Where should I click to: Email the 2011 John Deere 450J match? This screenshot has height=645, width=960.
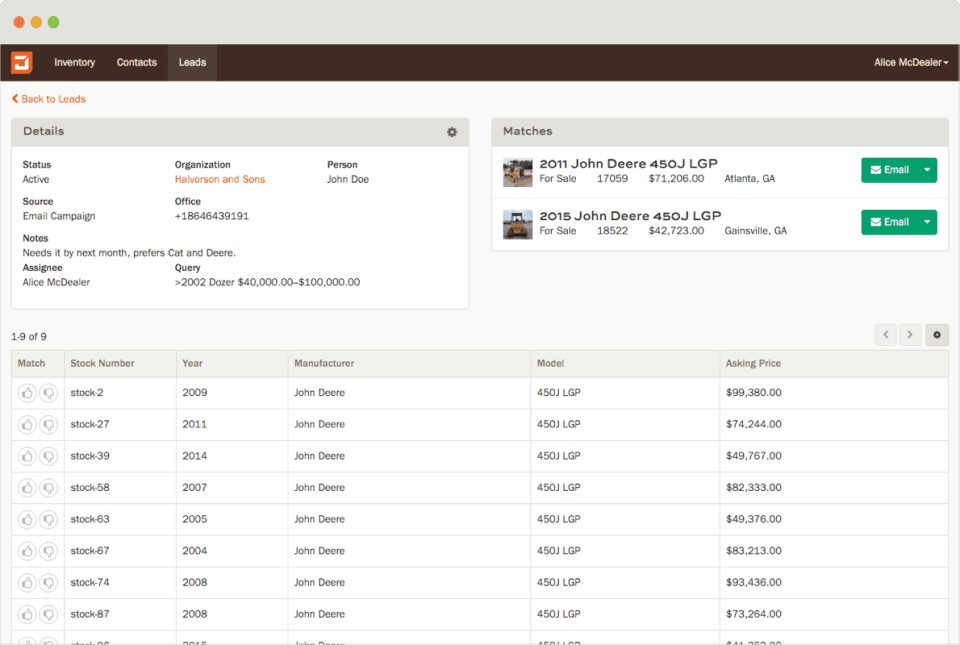pos(889,170)
